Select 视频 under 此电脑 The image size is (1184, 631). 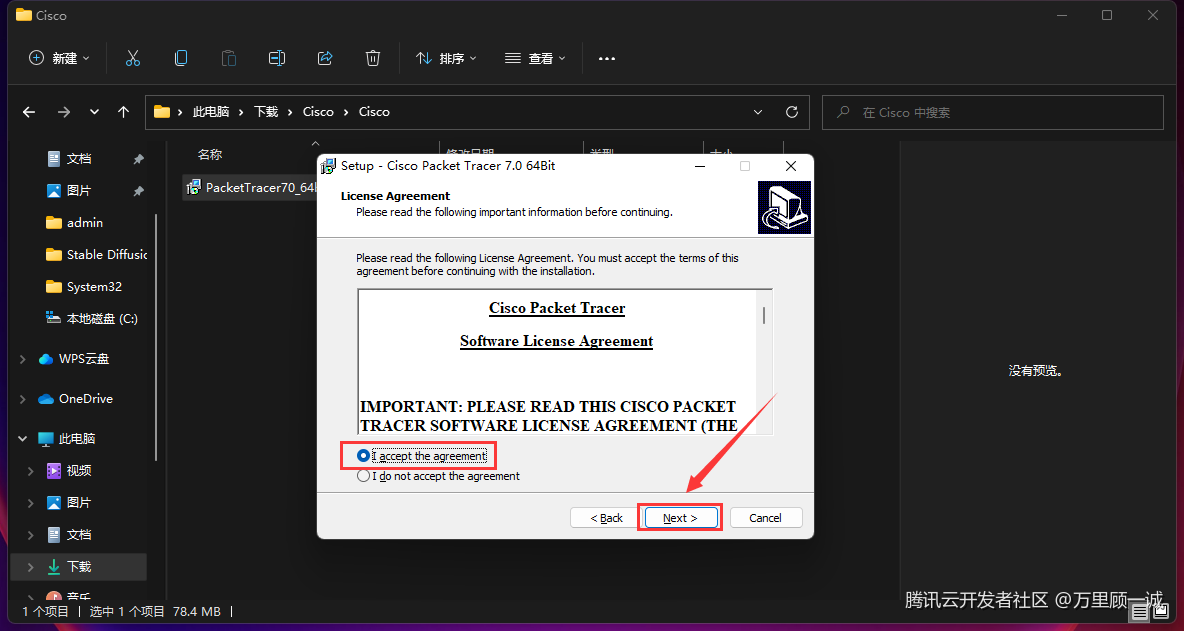point(79,470)
